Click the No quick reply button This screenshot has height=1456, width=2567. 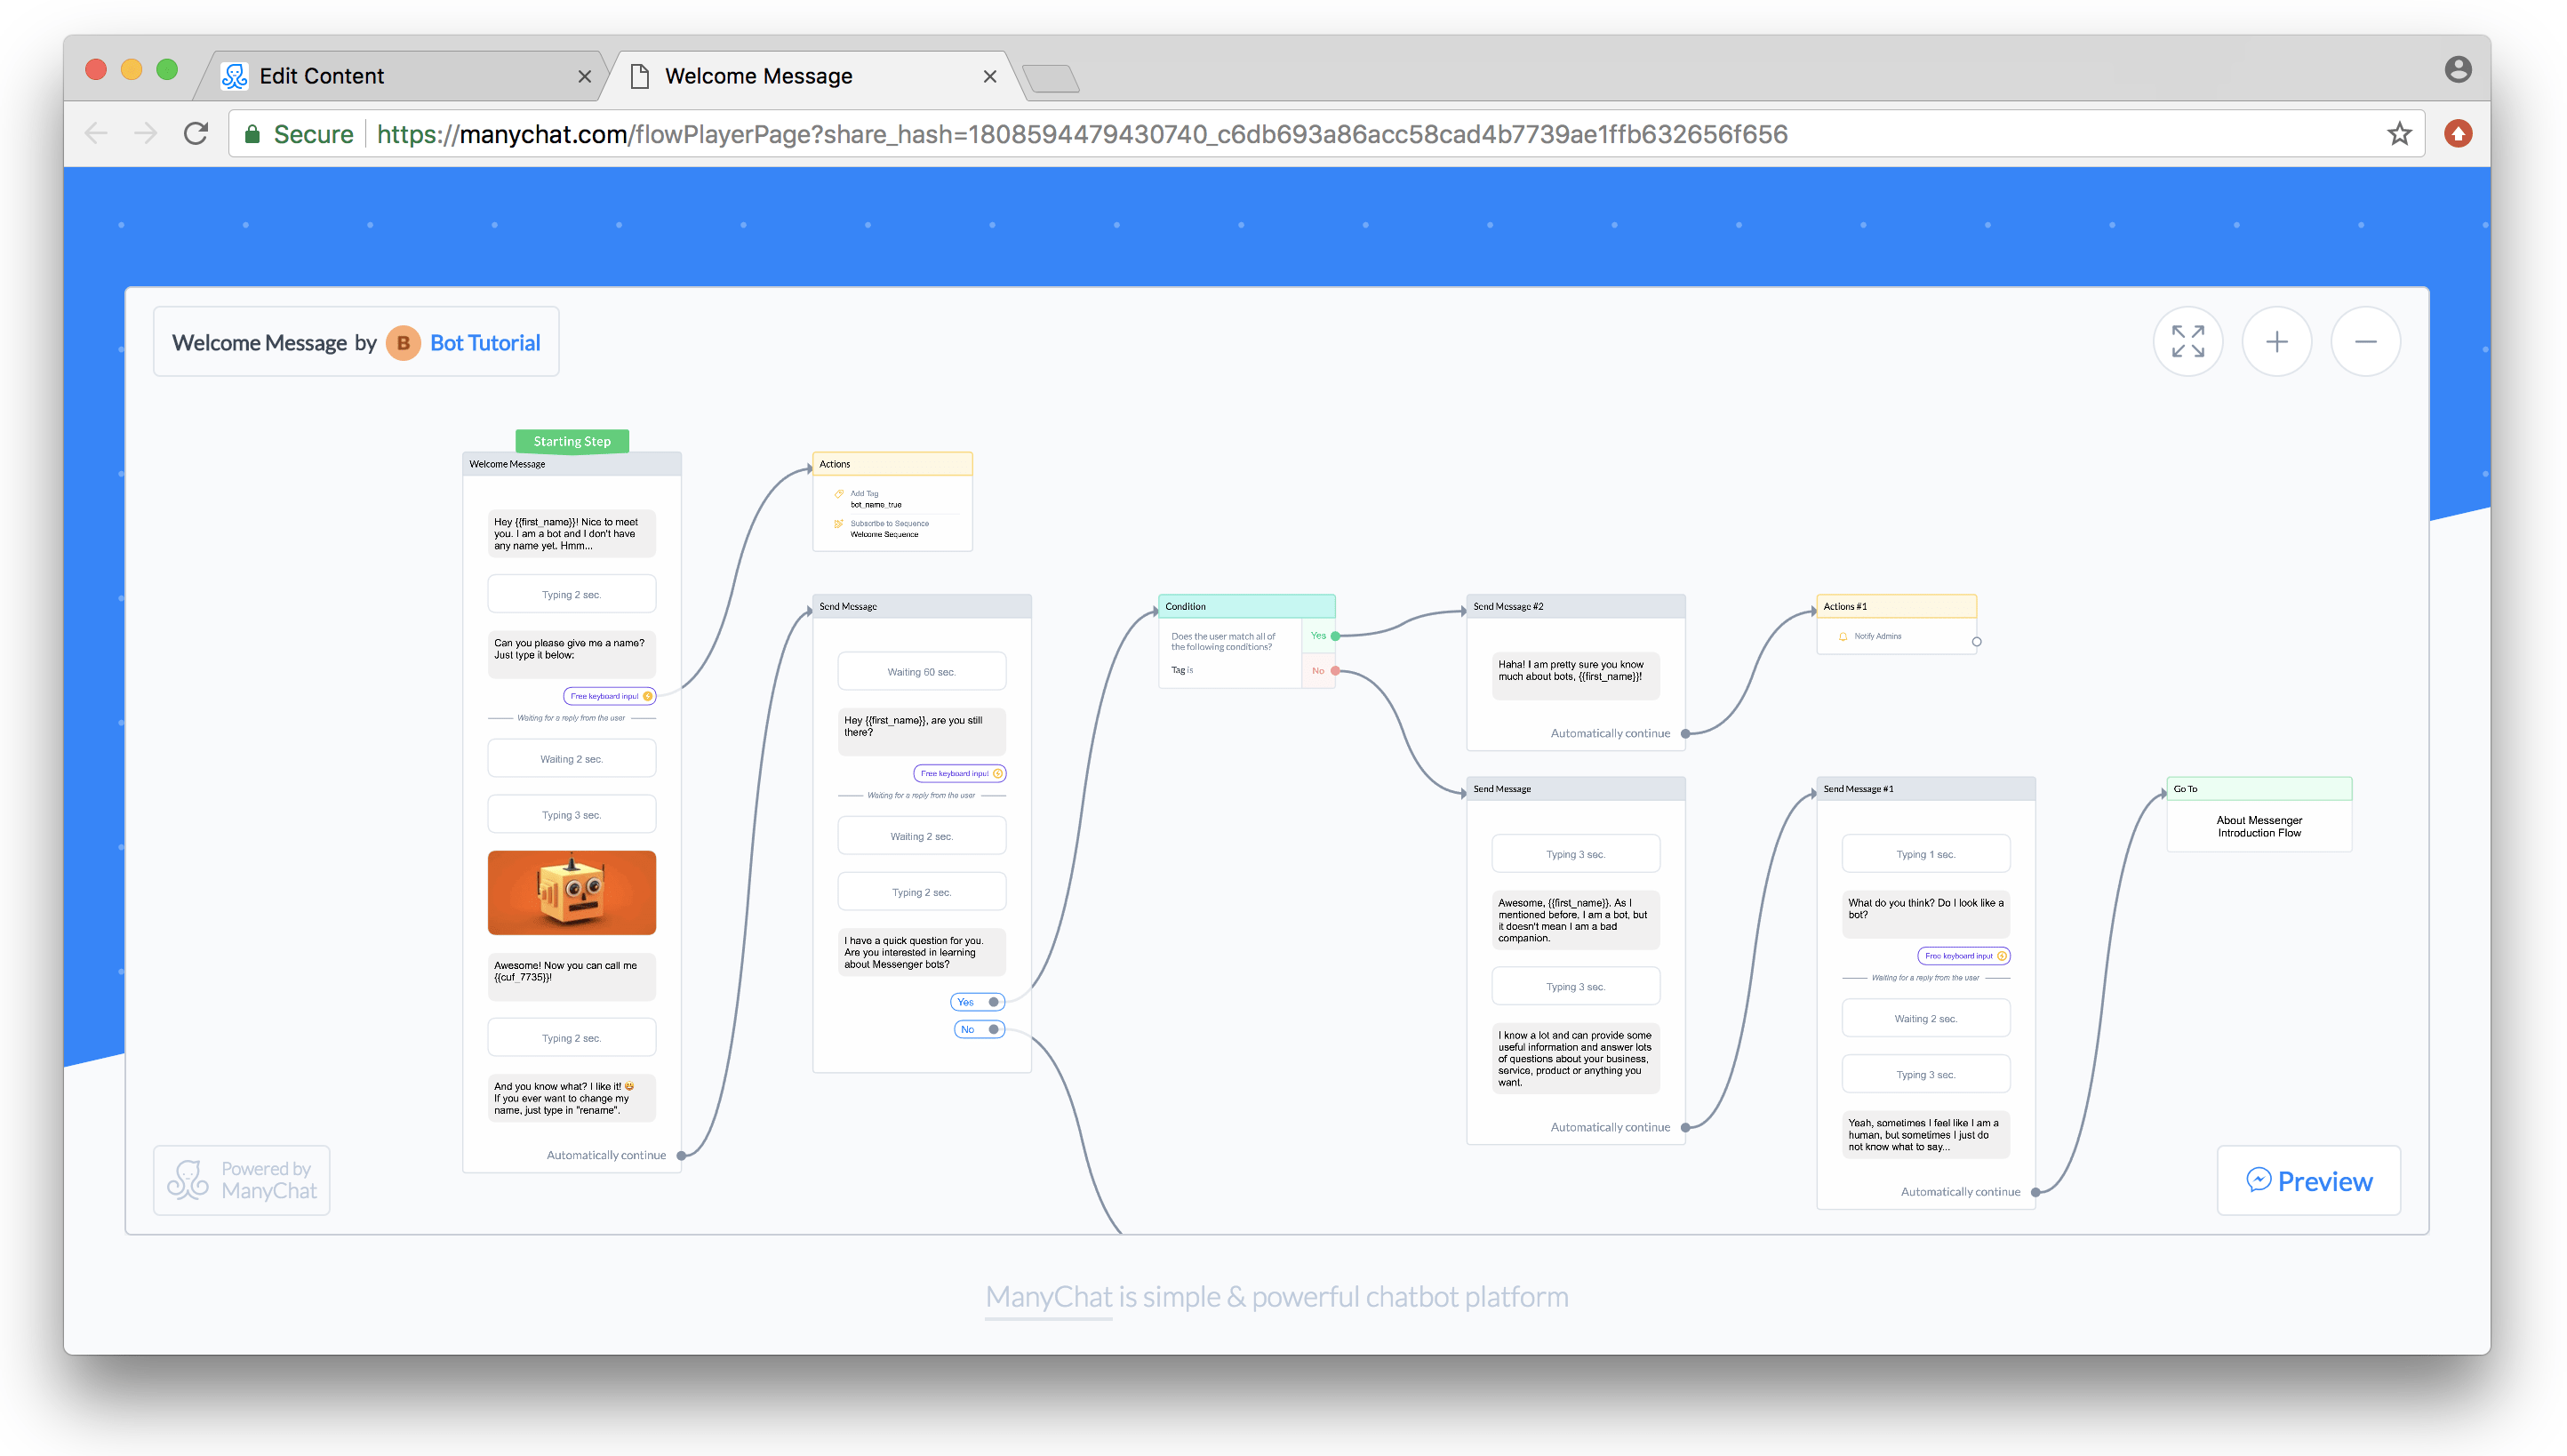tap(980, 1029)
